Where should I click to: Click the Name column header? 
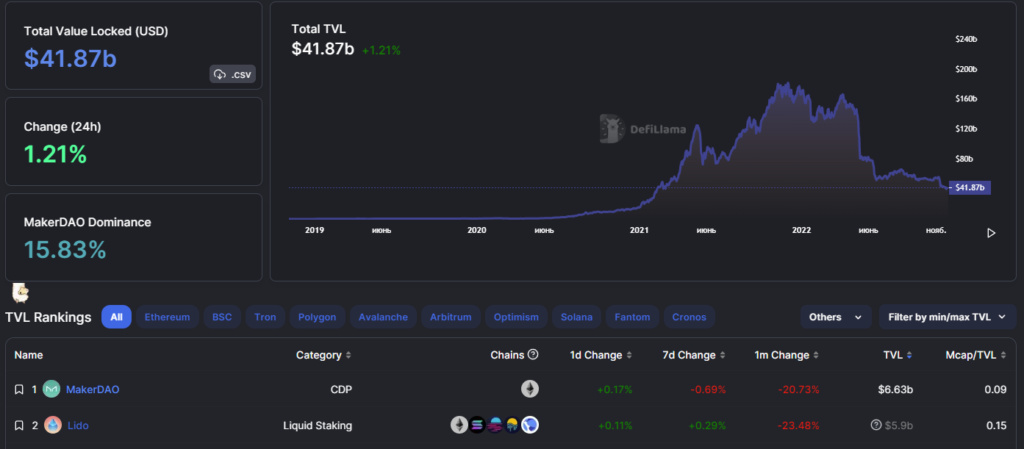[29, 355]
